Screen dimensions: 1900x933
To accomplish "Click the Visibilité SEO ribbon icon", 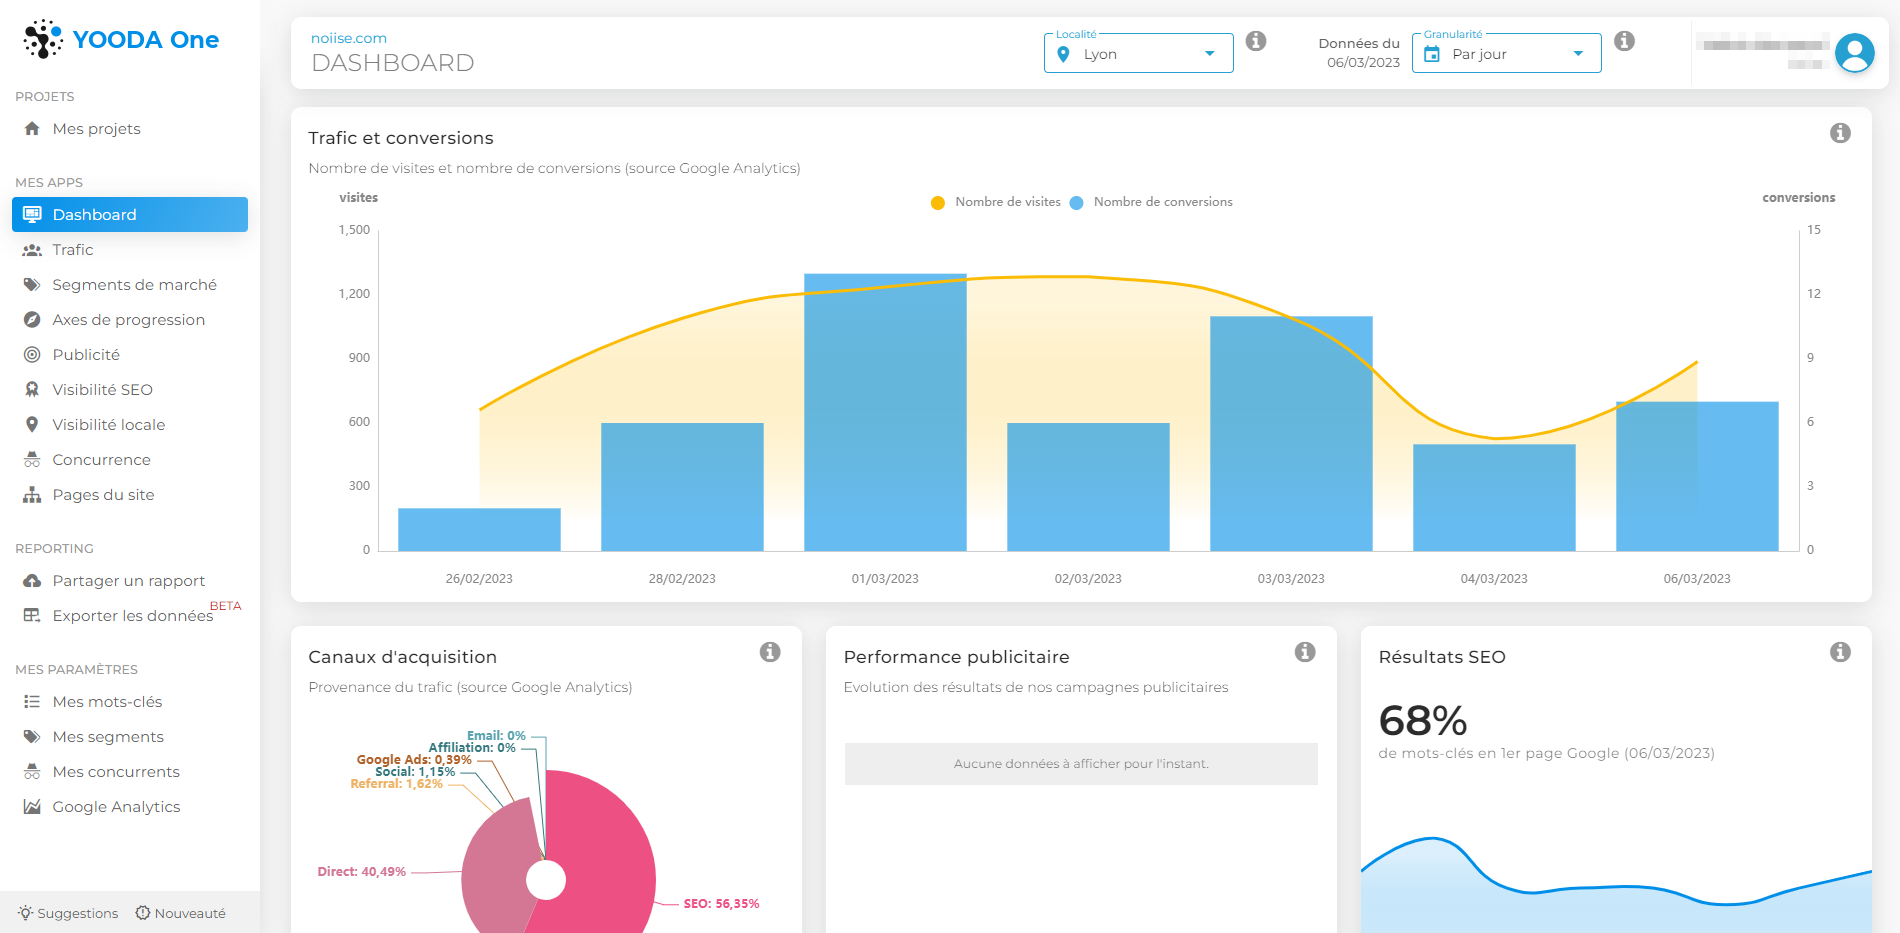I will (x=32, y=390).
